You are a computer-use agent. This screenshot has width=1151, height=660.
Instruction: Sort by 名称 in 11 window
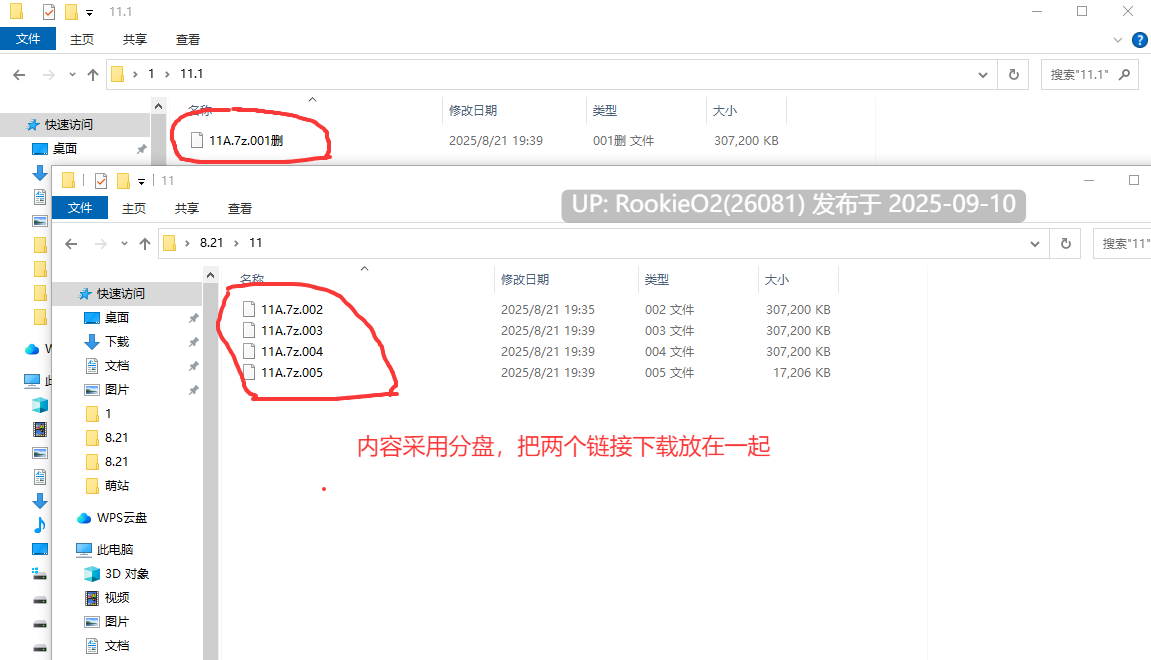click(x=252, y=279)
